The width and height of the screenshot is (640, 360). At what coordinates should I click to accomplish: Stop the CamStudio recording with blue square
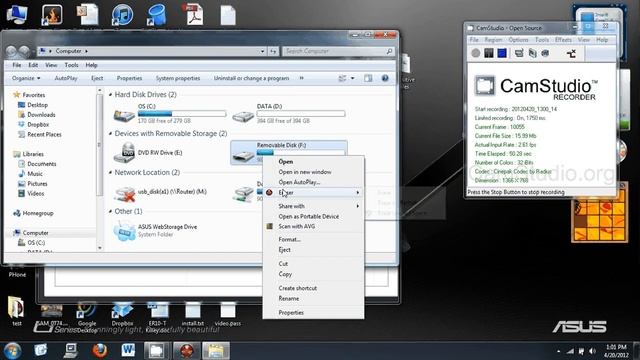click(x=502, y=53)
